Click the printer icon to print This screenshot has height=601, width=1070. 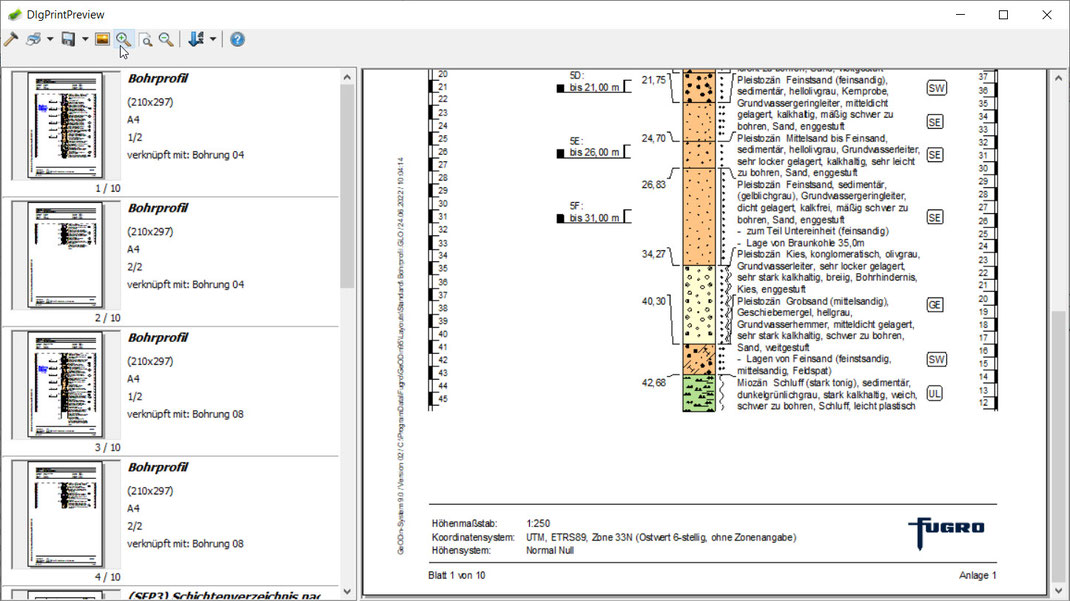point(33,40)
